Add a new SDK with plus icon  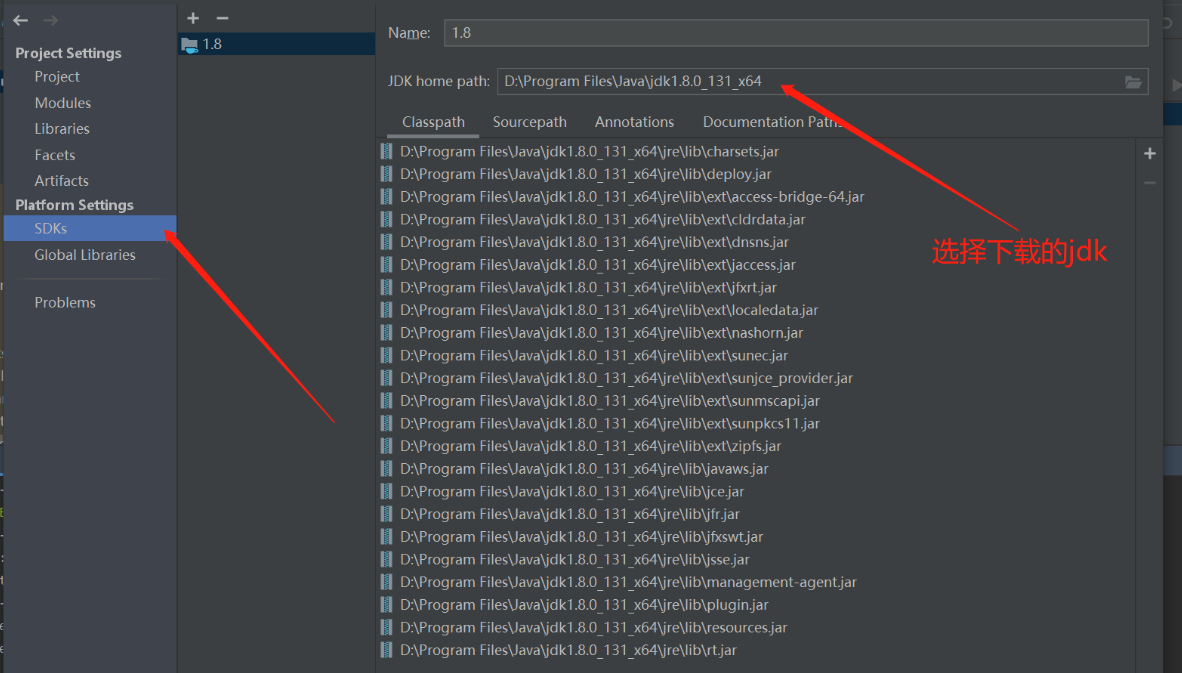[193, 18]
